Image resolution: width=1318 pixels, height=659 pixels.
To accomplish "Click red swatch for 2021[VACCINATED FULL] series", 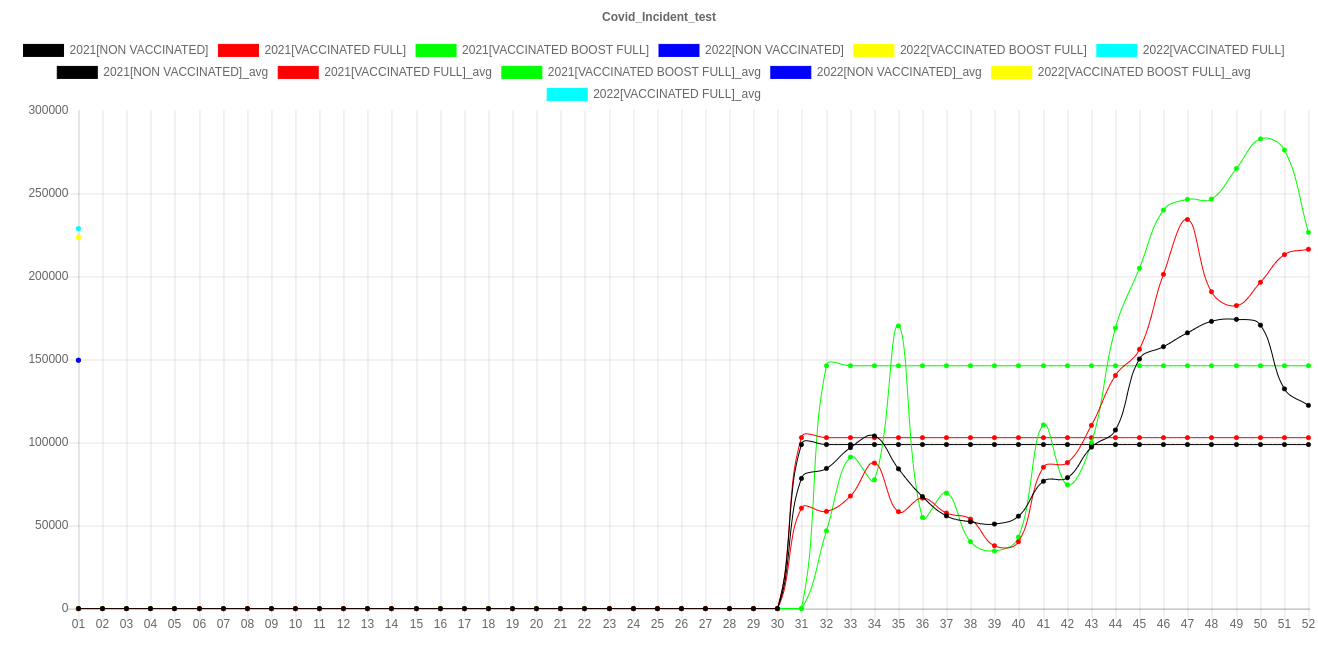I will pos(237,50).
